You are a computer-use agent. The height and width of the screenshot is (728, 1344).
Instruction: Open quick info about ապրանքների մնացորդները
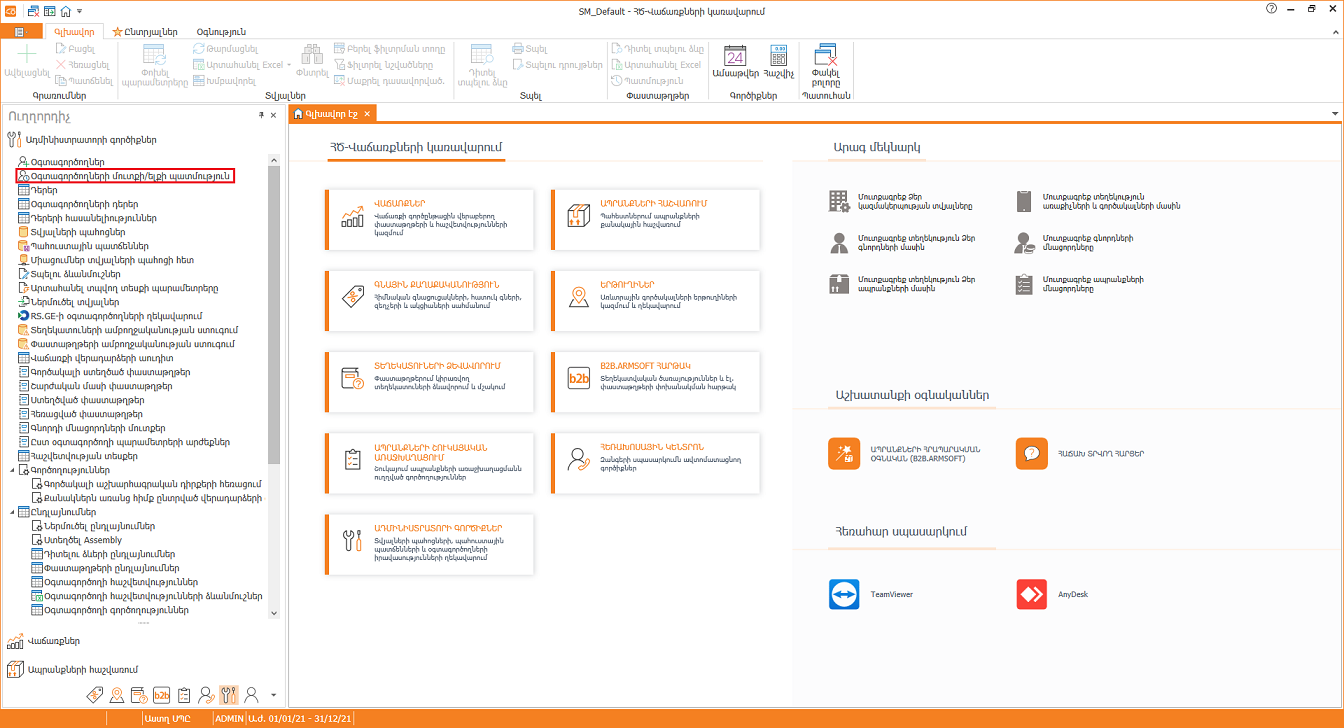click(x=1078, y=285)
